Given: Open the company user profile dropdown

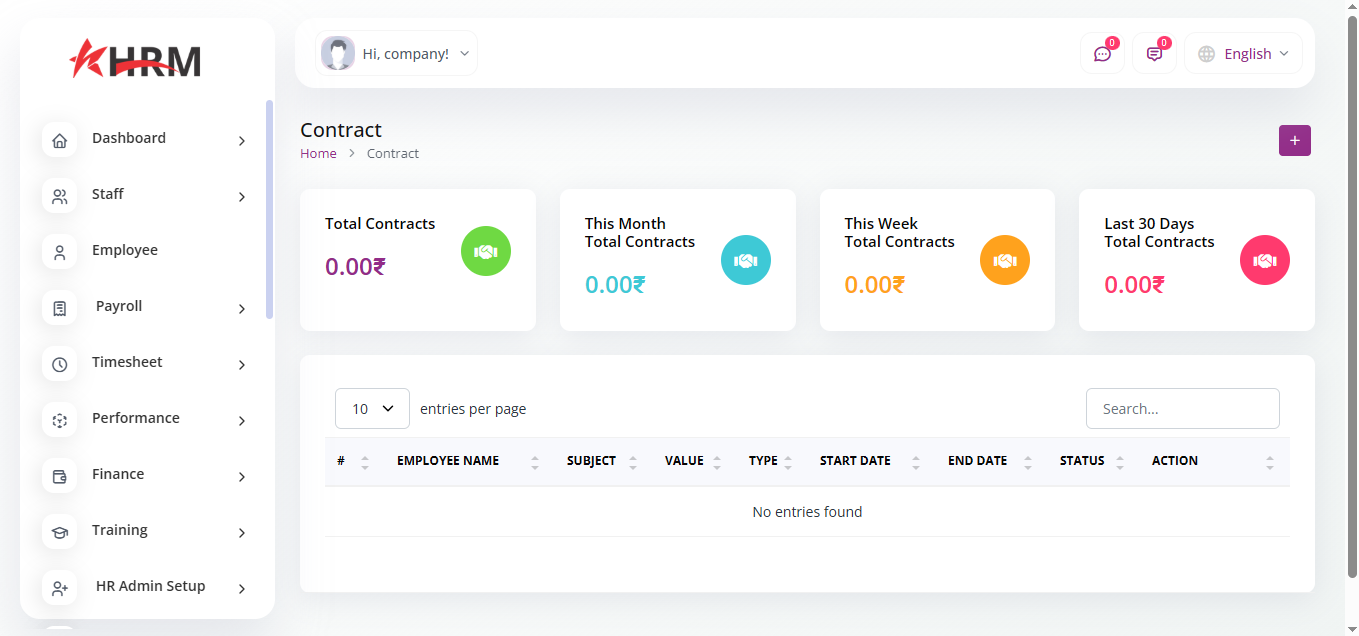Looking at the screenshot, I should [x=397, y=54].
